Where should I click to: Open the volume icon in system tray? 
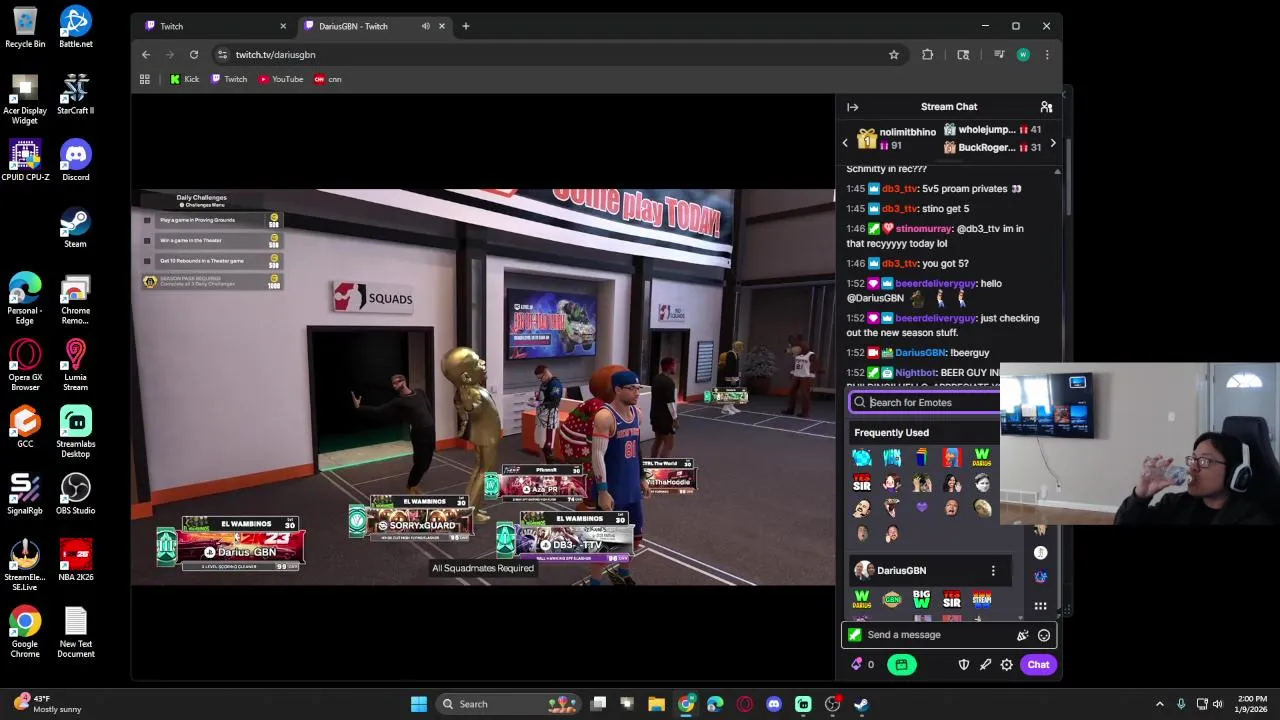1218,704
